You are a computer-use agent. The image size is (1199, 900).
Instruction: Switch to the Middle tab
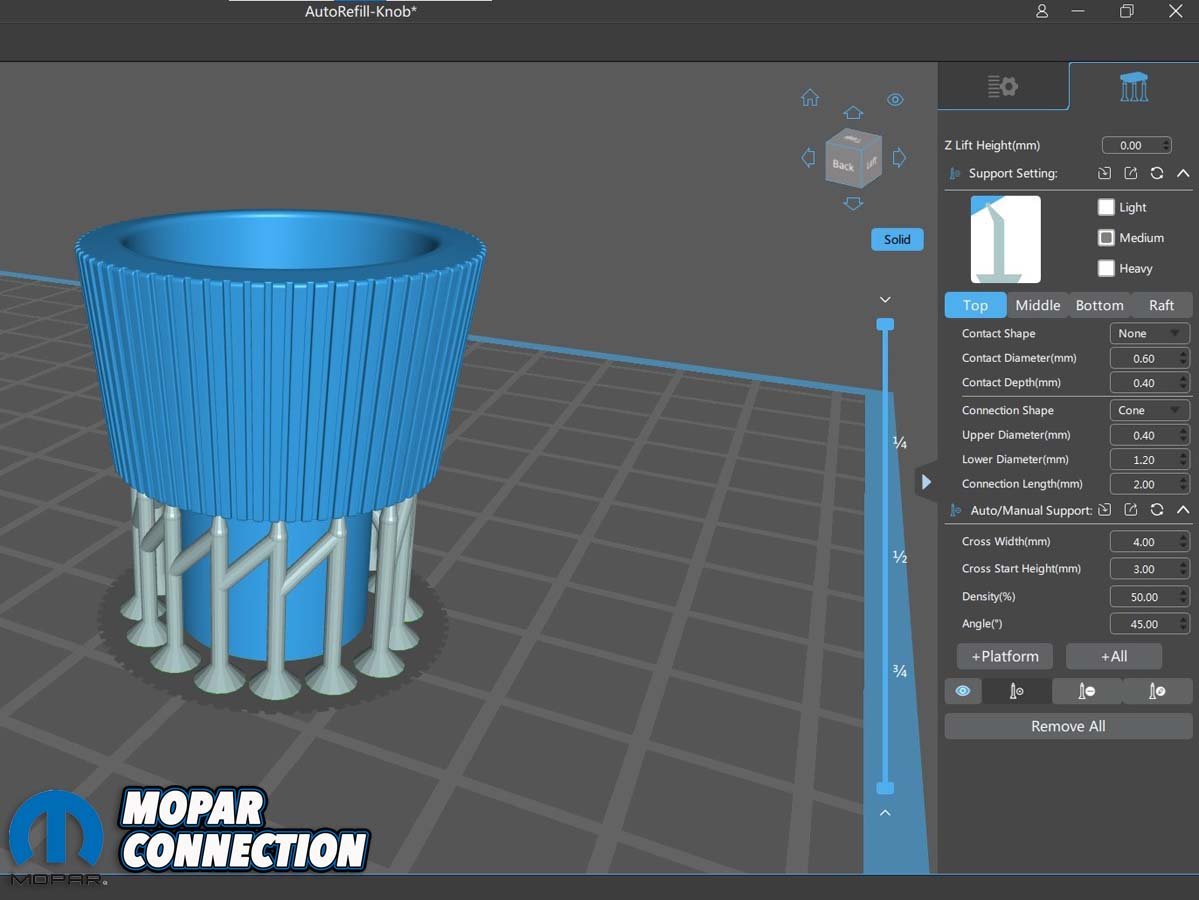[1037, 305]
